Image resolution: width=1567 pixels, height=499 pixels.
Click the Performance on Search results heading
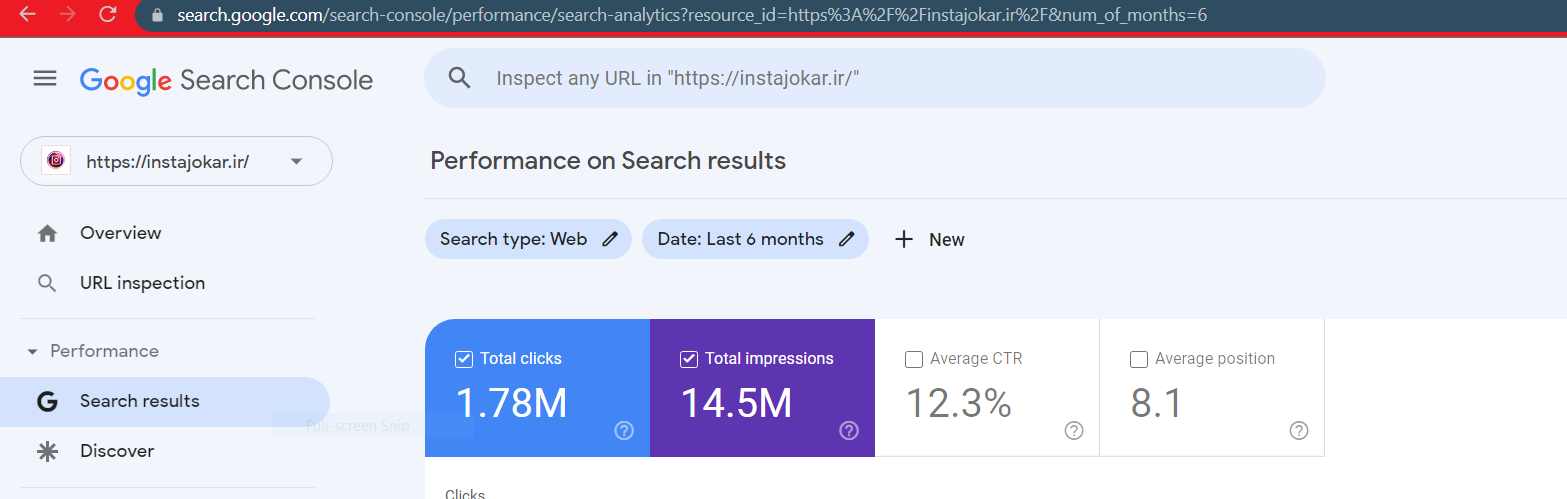608,161
